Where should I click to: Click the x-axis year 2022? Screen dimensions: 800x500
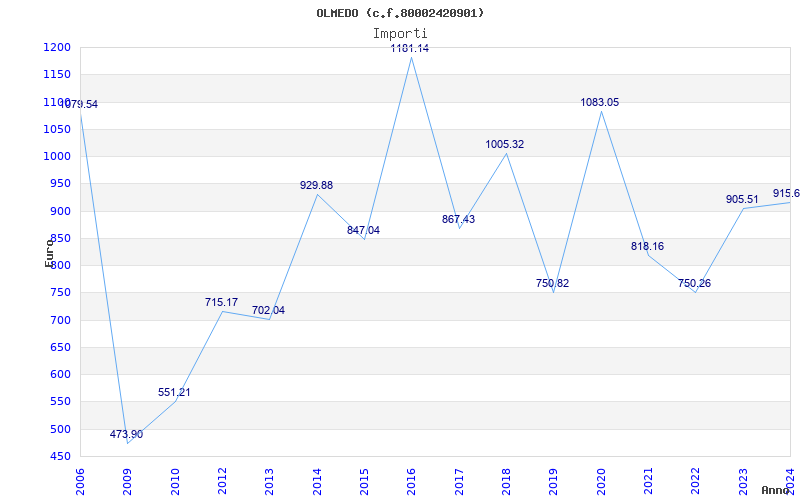tap(696, 482)
